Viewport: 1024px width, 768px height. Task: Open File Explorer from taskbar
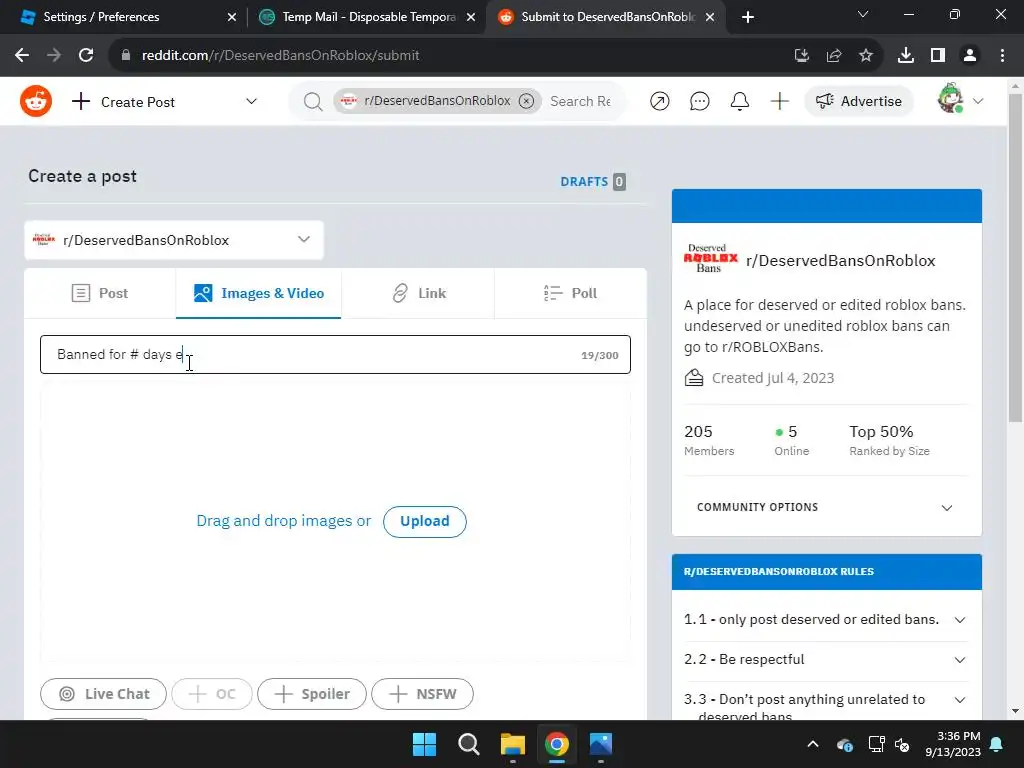point(513,744)
